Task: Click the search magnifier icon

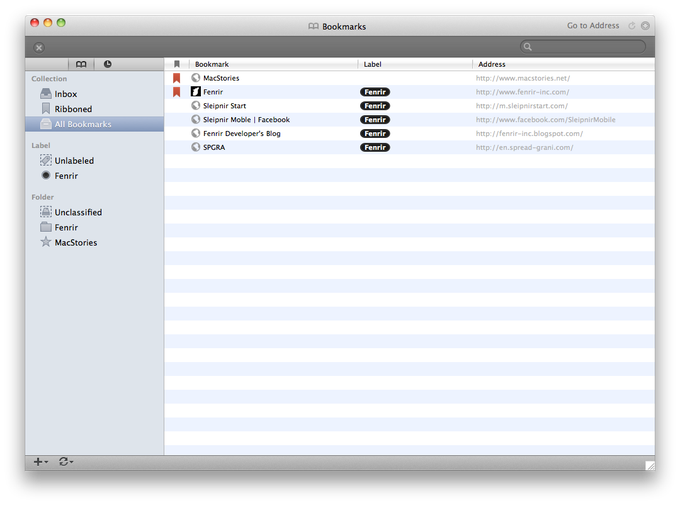Action: tap(528, 46)
